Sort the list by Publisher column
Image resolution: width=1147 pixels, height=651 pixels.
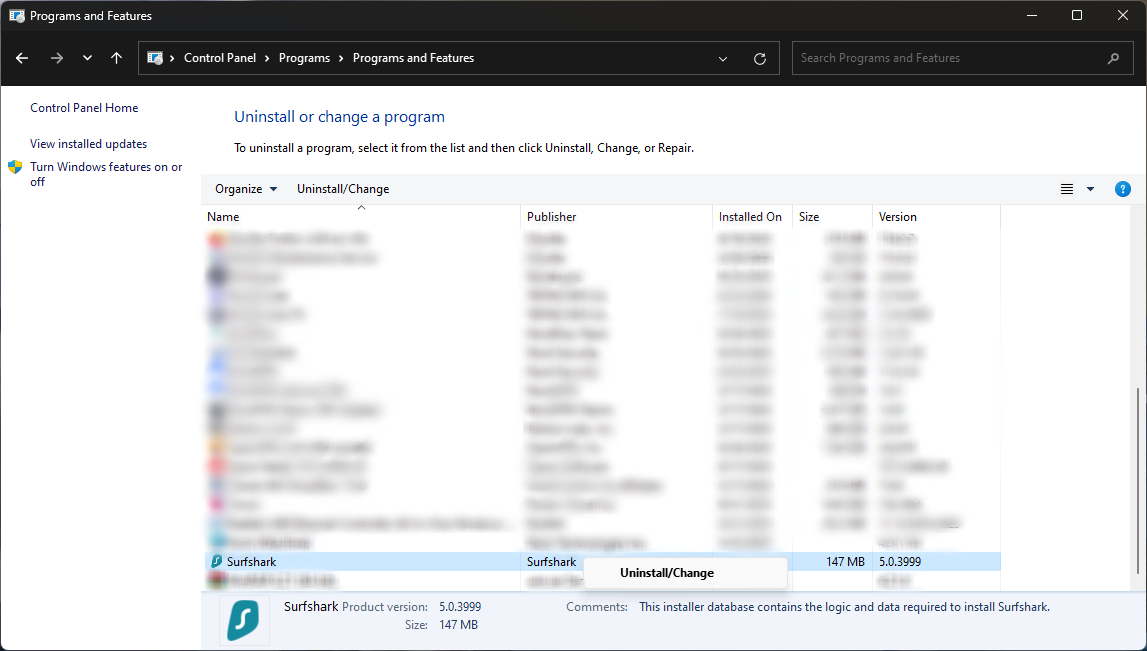pyautogui.click(x=552, y=217)
